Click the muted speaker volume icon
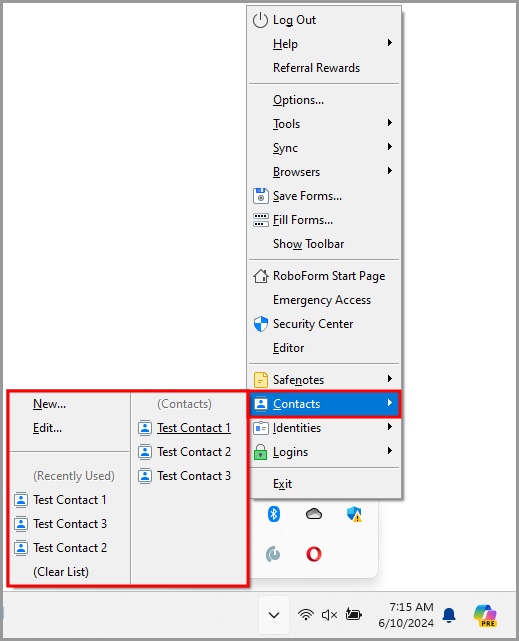Image resolution: width=519 pixels, height=641 pixels. 329,614
